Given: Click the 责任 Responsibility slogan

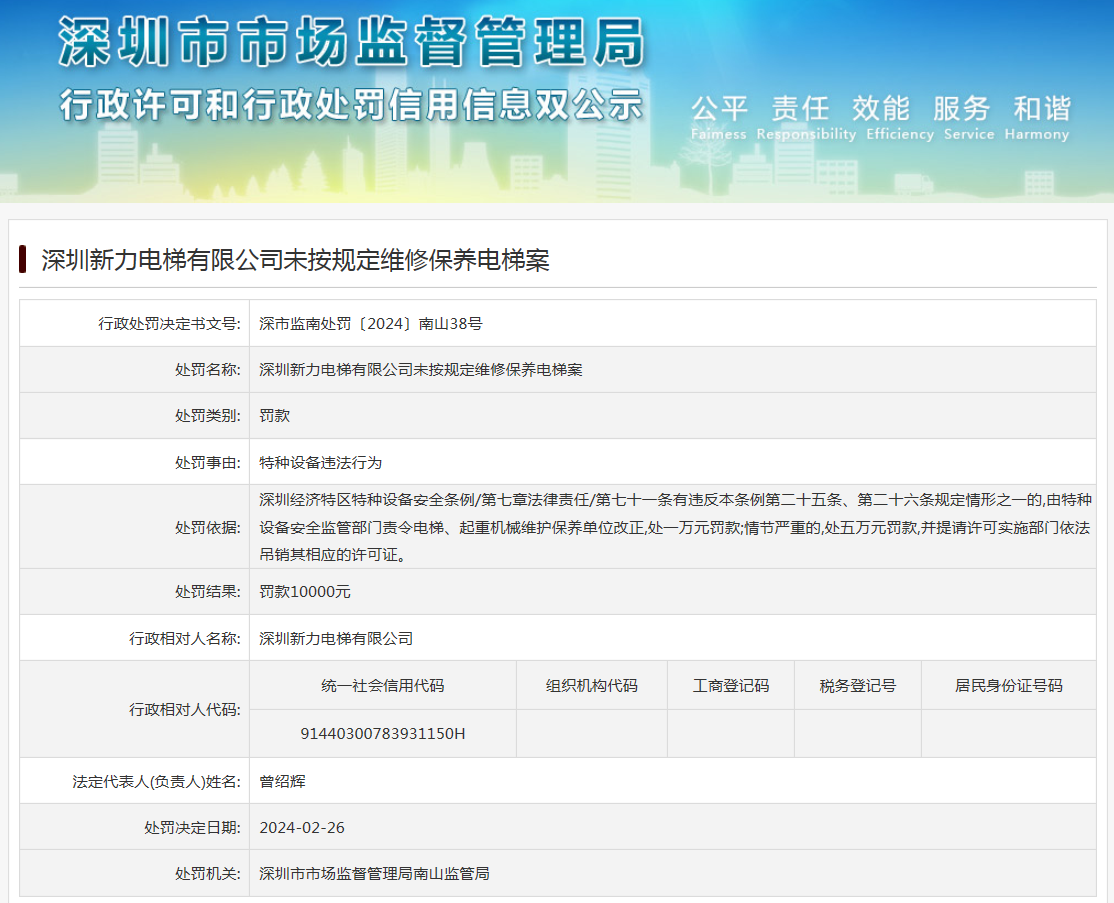Looking at the screenshot, I should (806, 117).
